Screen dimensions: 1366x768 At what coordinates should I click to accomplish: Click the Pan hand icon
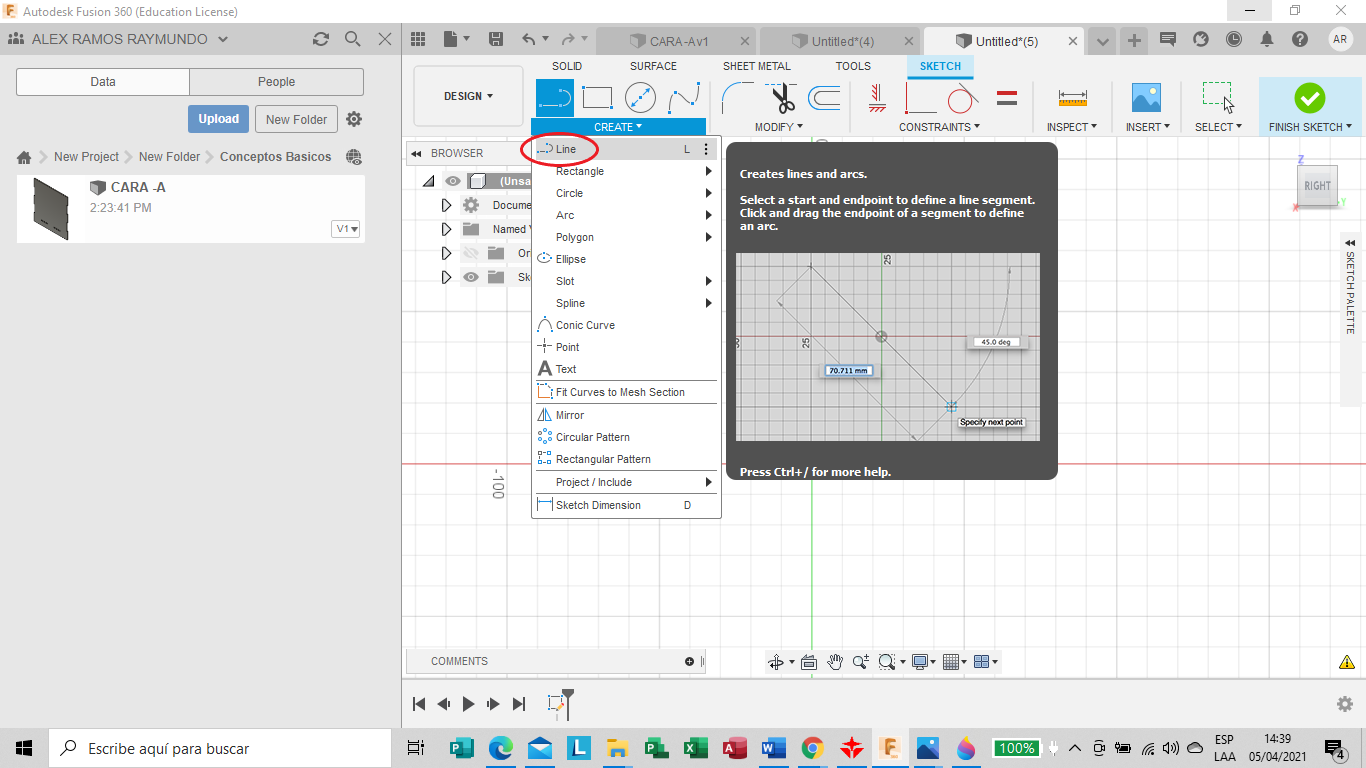835,662
